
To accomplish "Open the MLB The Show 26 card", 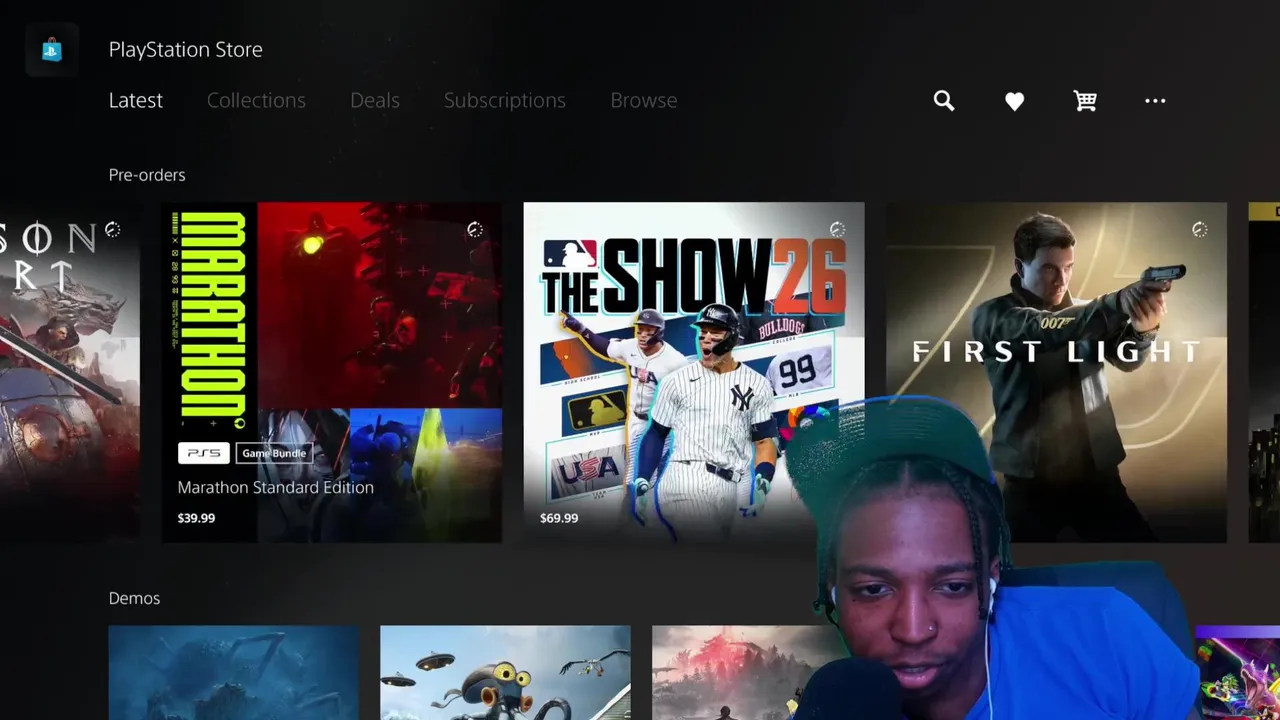I will [694, 372].
